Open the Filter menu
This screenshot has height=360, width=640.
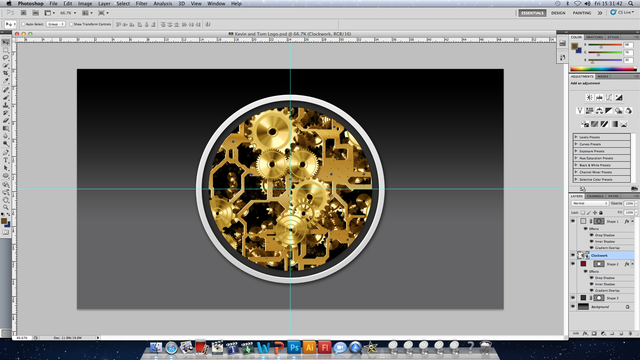pyautogui.click(x=142, y=4)
